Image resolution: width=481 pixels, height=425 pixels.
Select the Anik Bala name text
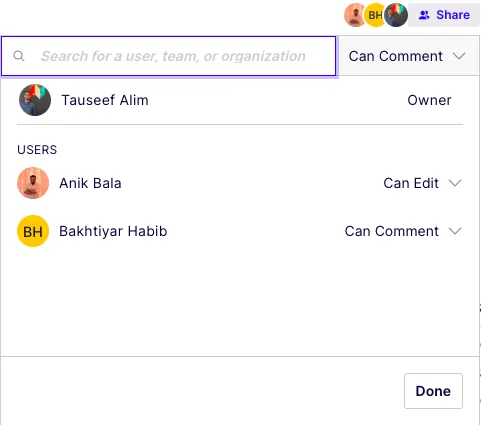pos(90,183)
